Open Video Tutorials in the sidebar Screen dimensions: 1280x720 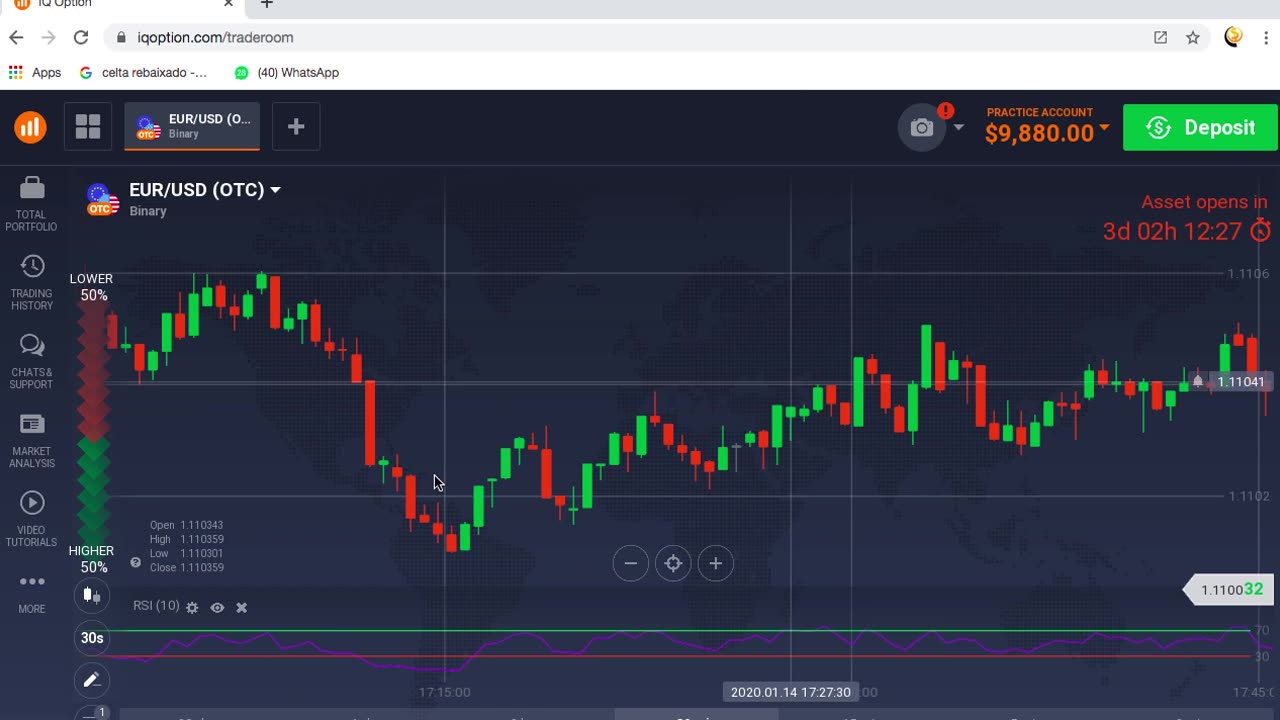pos(32,520)
